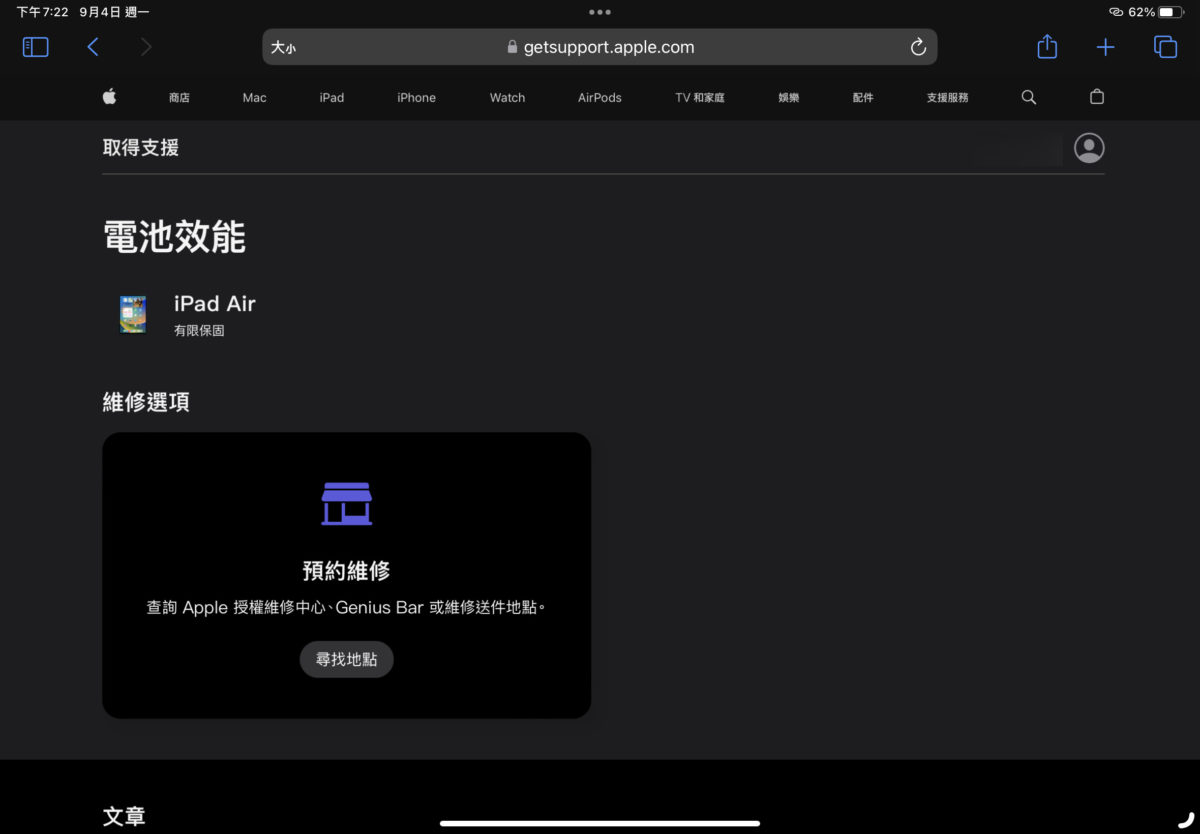
Task: Reload the current page
Action: 918,47
